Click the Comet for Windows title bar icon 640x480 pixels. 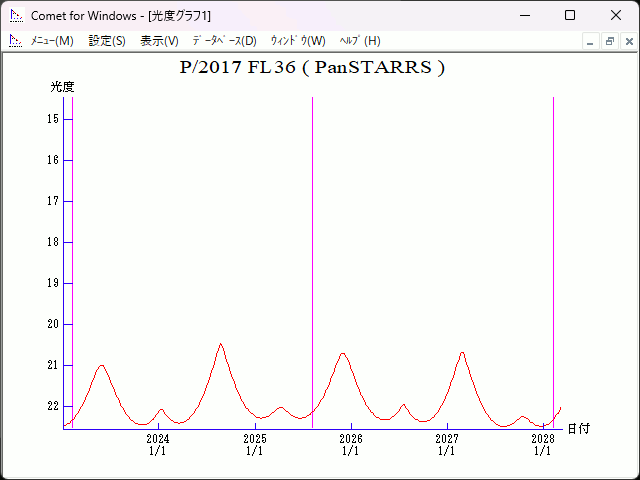coord(16,15)
